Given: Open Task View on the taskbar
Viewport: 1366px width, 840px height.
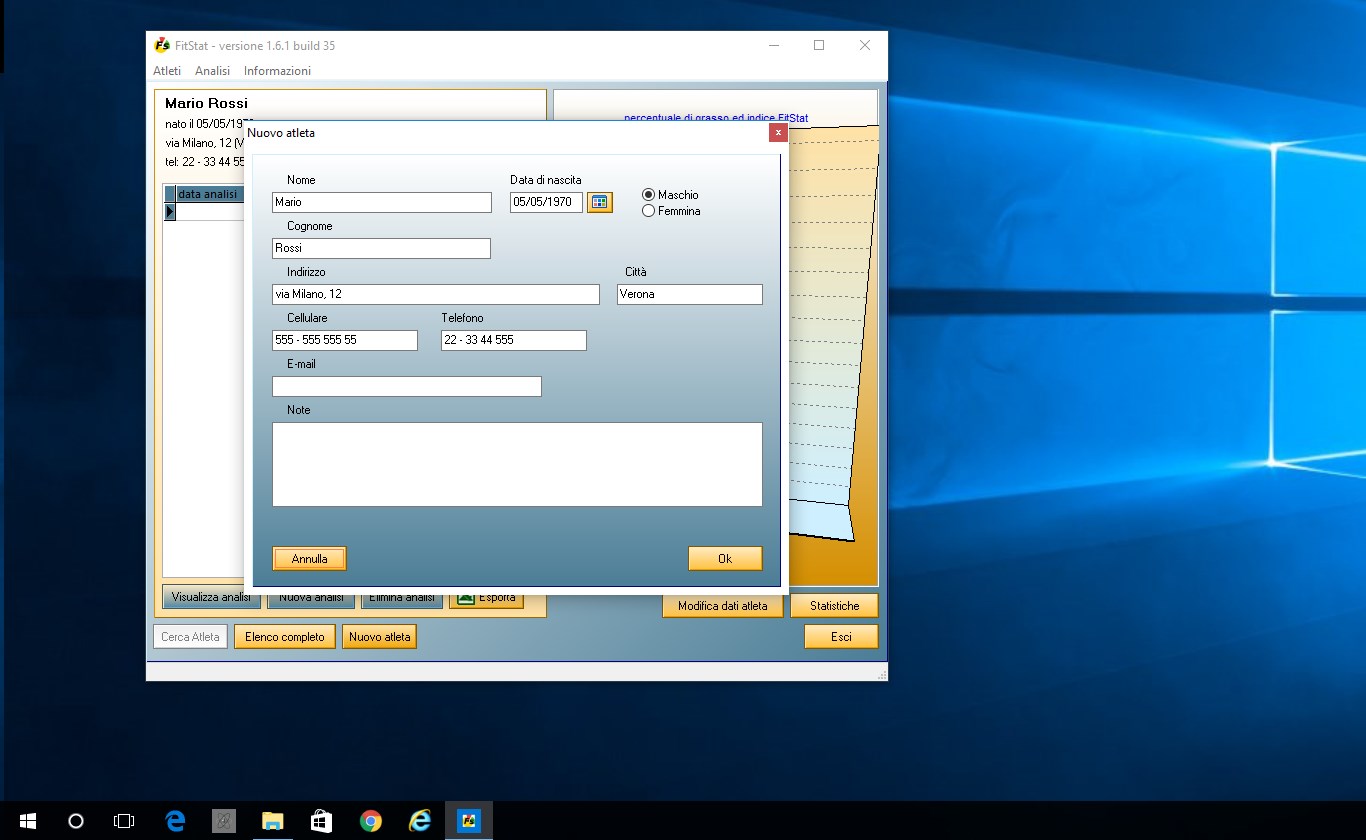Looking at the screenshot, I should click(124, 821).
